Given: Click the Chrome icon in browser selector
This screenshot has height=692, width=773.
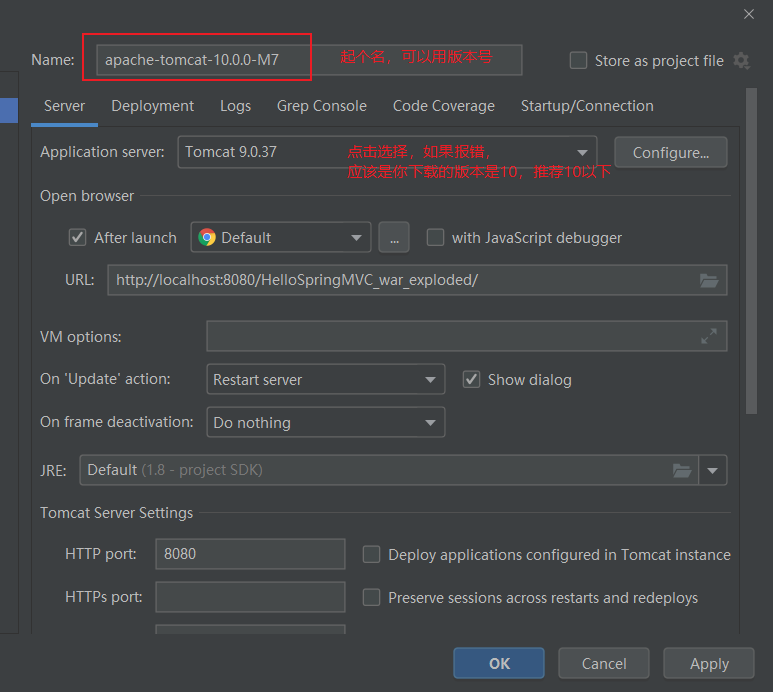Looking at the screenshot, I should 207,238.
